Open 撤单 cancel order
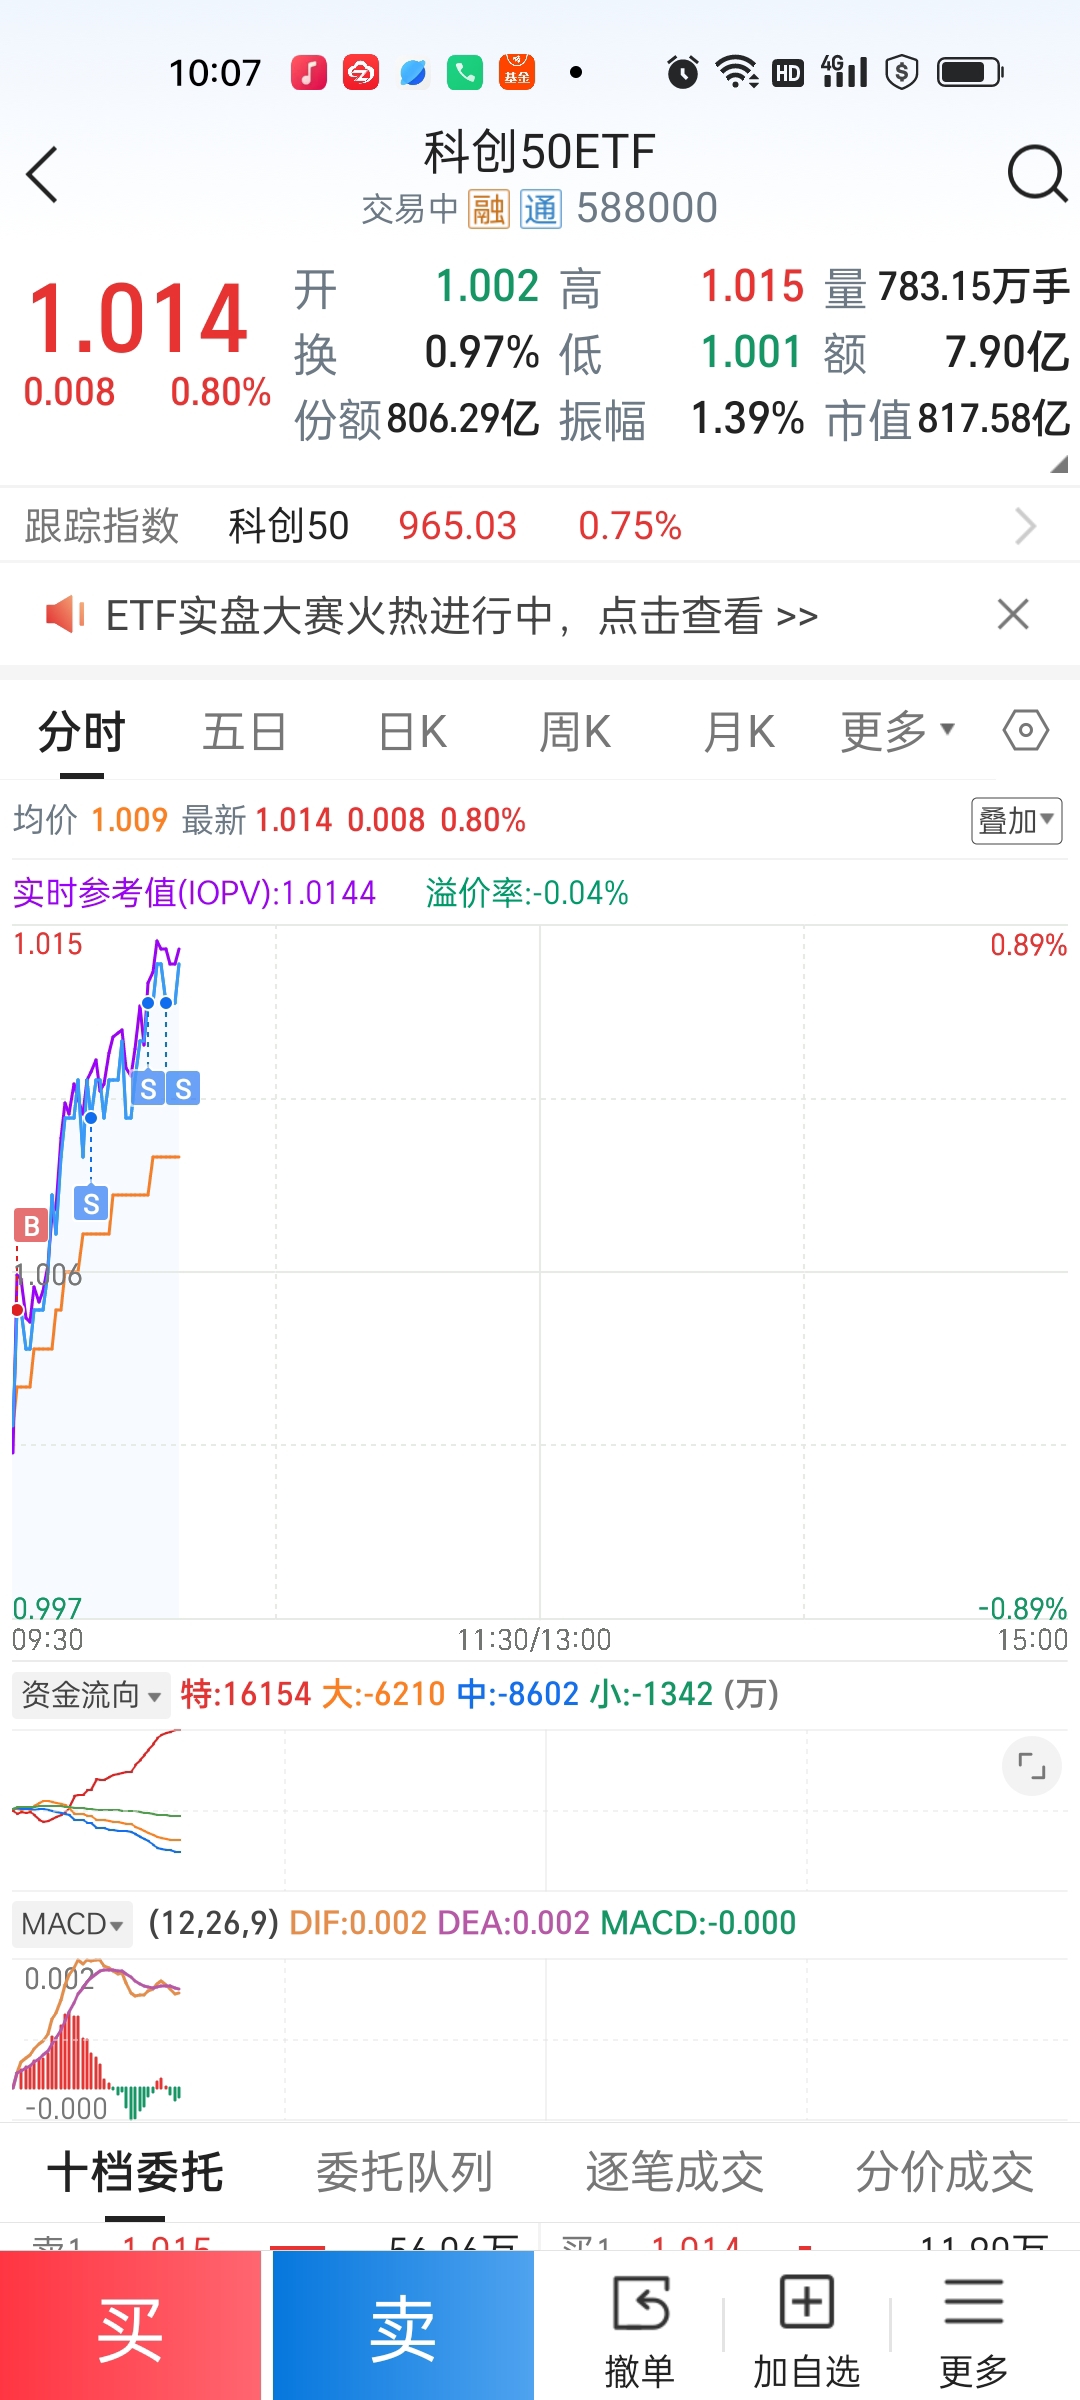The image size is (1080, 2400). click(640, 2331)
